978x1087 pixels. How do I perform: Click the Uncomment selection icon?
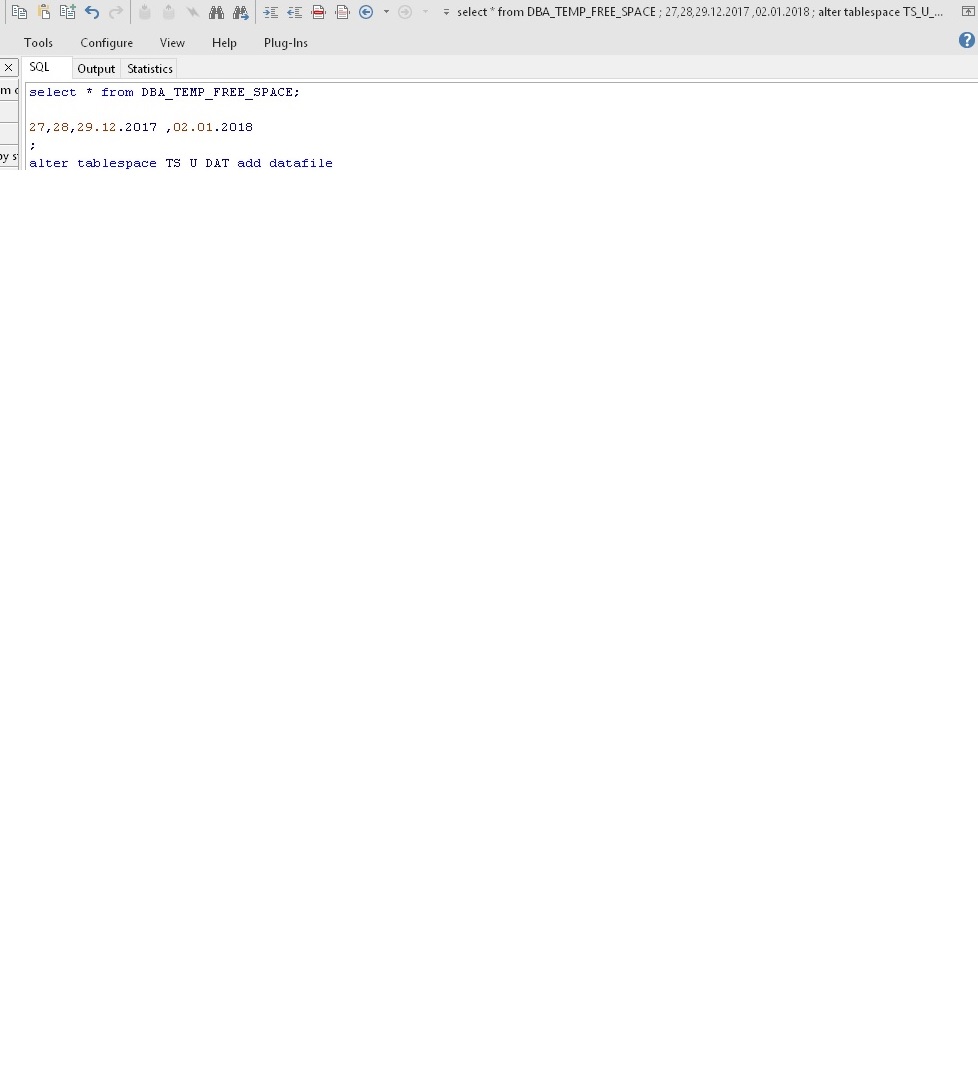click(342, 12)
